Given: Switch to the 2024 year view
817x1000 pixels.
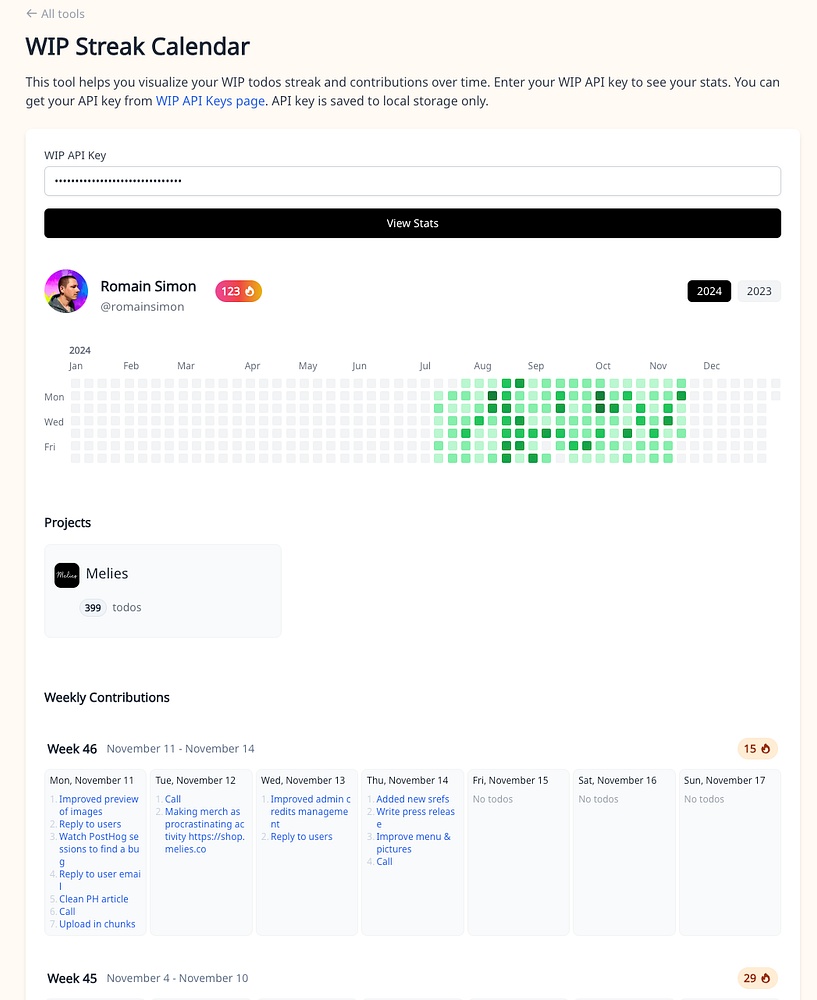Looking at the screenshot, I should pos(709,291).
